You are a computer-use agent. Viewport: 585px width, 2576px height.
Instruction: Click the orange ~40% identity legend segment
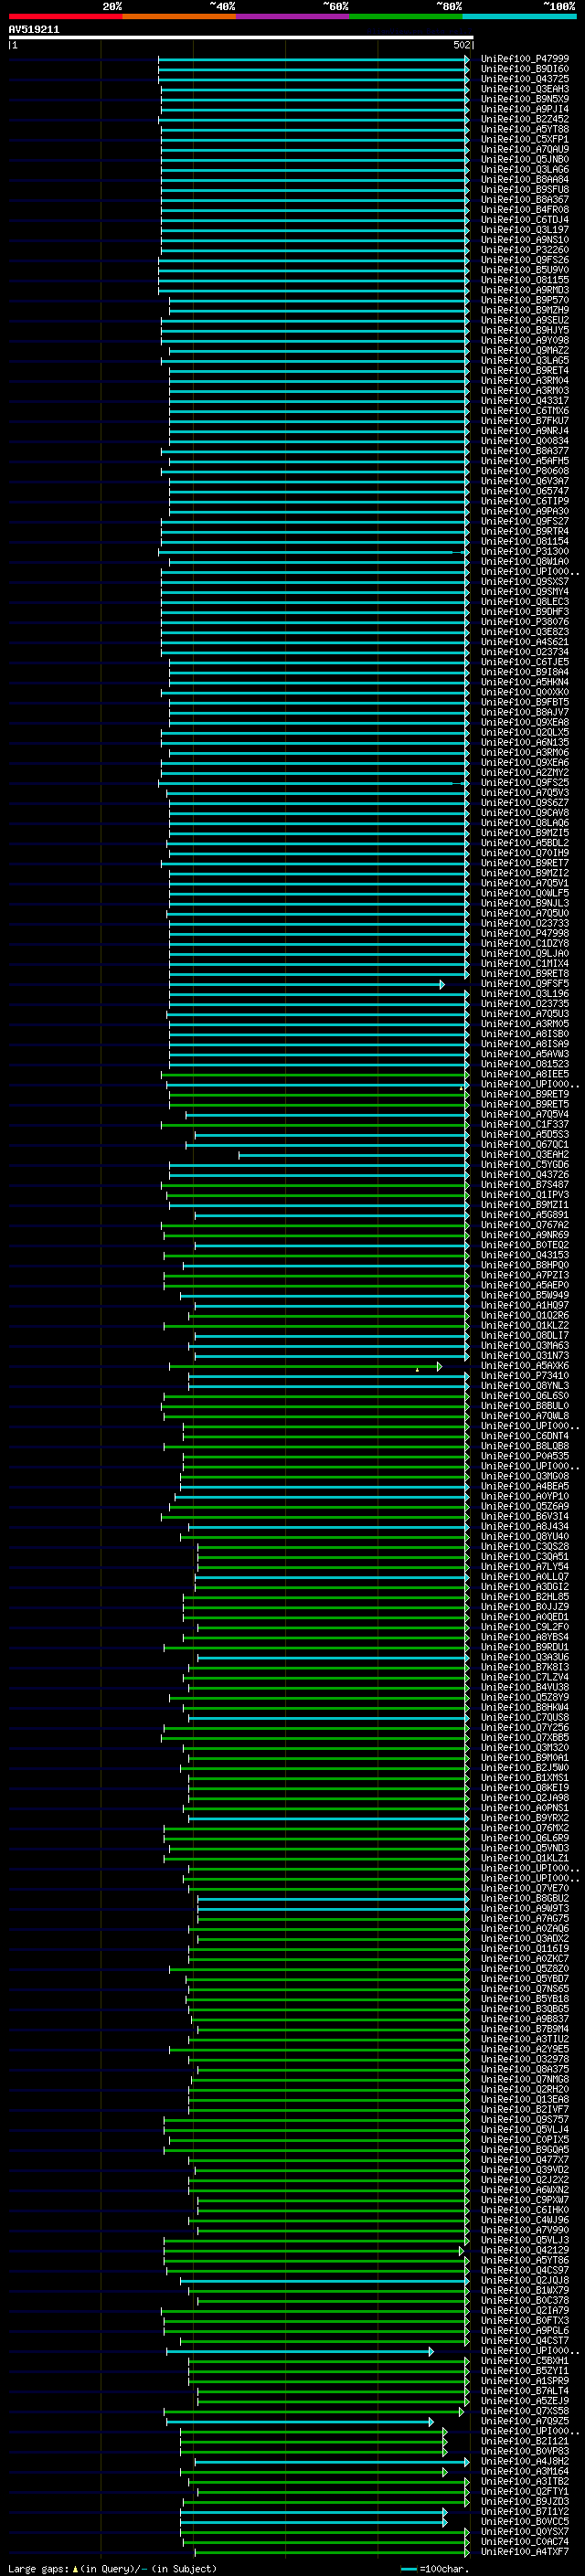(179, 16)
